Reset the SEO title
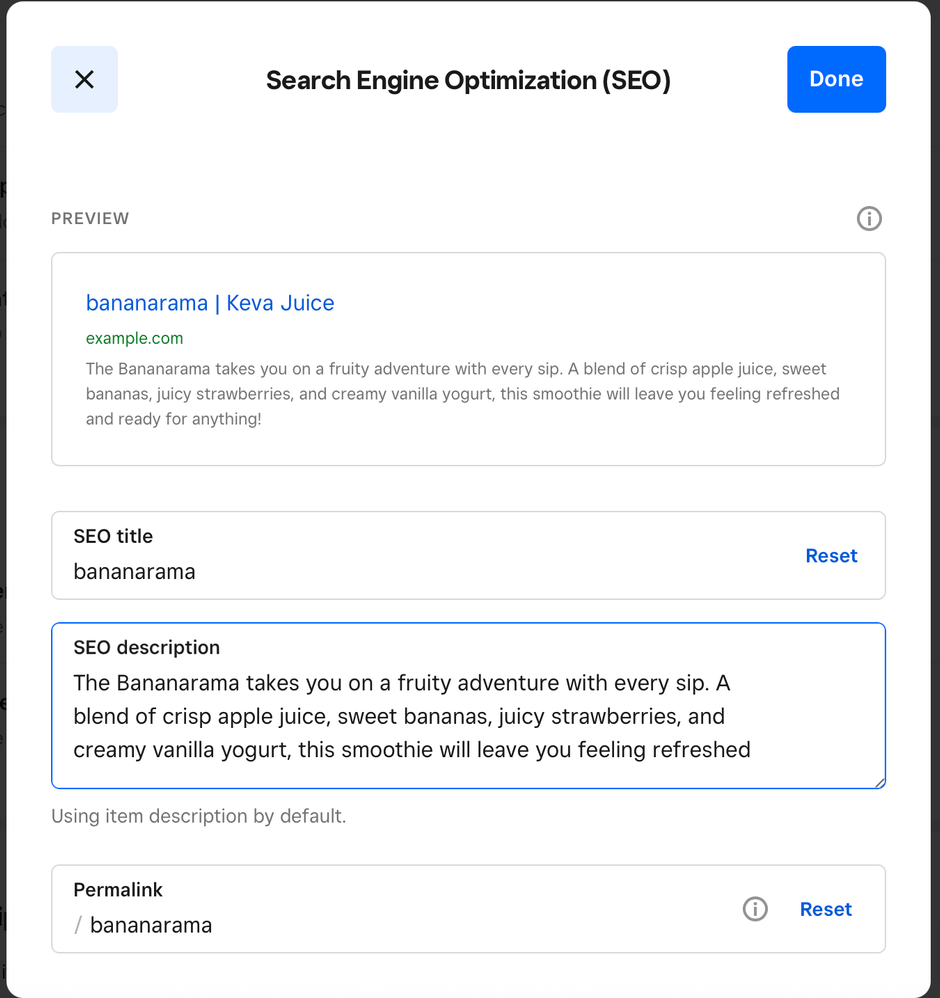This screenshot has height=998, width=940. click(x=831, y=556)
